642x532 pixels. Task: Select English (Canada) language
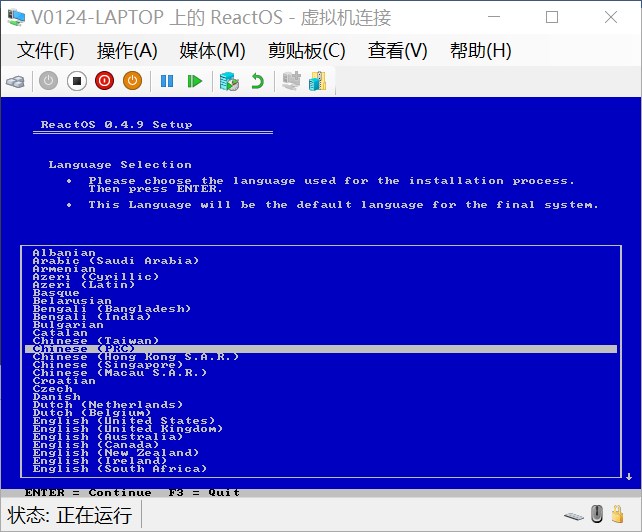pos(96,445)
